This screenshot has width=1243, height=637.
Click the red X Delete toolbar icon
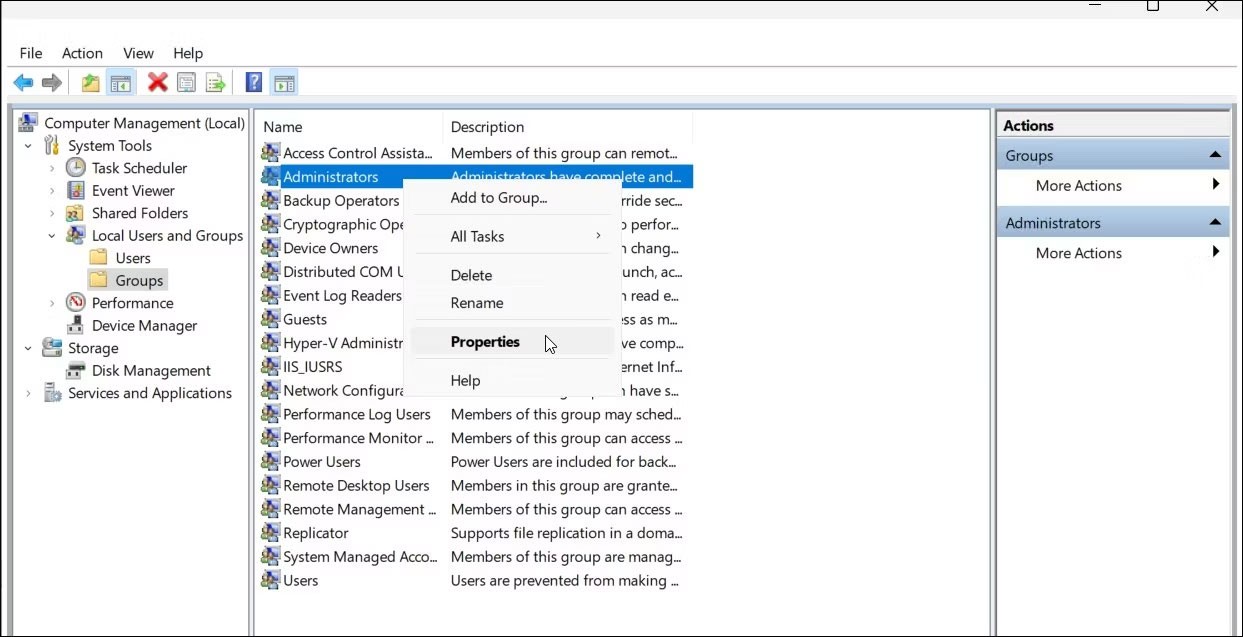(x=157, y=83)
